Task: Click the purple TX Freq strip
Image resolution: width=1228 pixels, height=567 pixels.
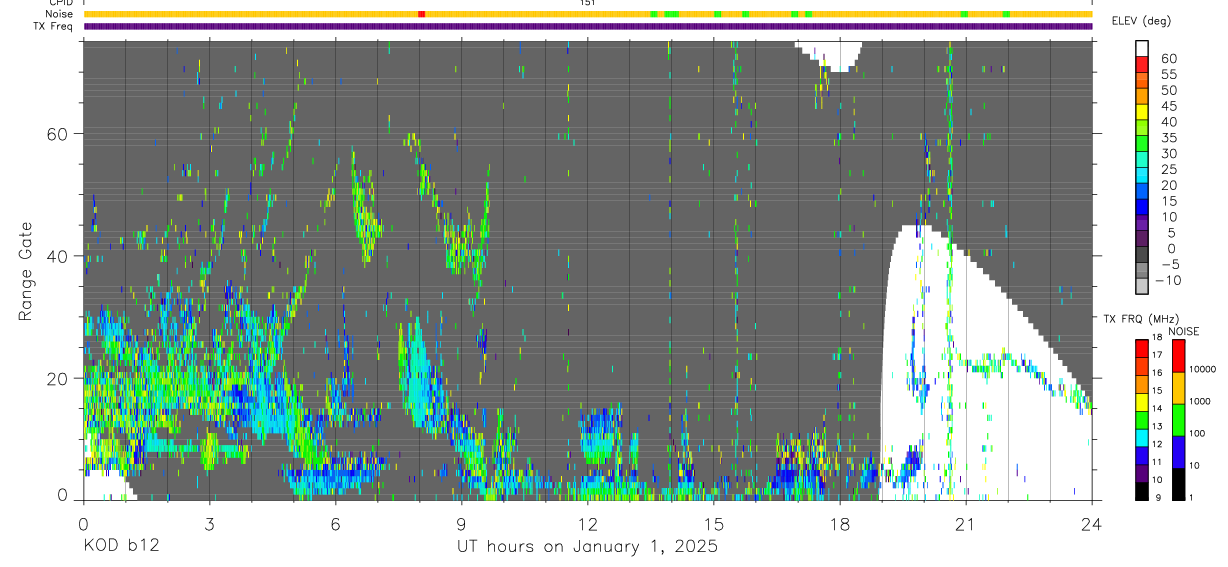Action: [x=588, y=26]
